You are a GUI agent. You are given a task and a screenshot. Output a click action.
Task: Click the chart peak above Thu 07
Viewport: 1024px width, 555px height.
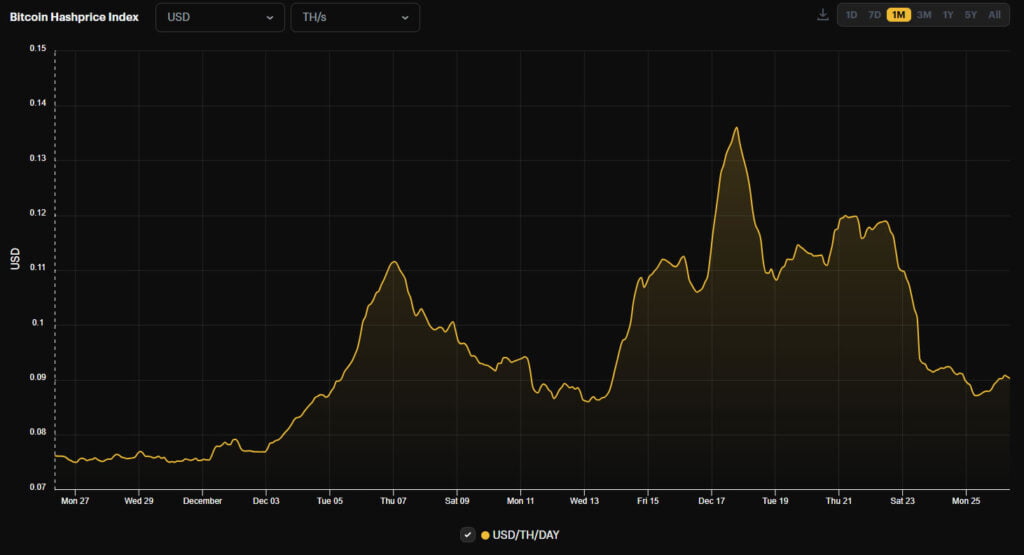tap(394, 262)
